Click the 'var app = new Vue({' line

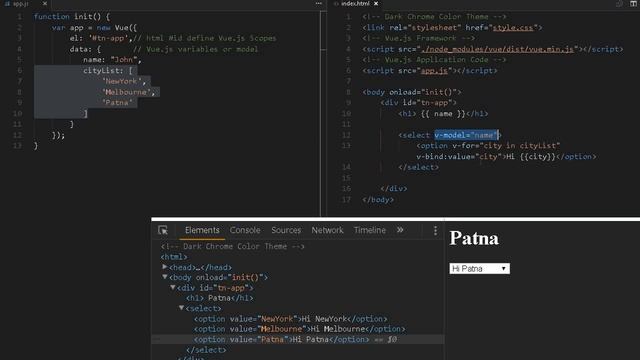coord(94,28)
